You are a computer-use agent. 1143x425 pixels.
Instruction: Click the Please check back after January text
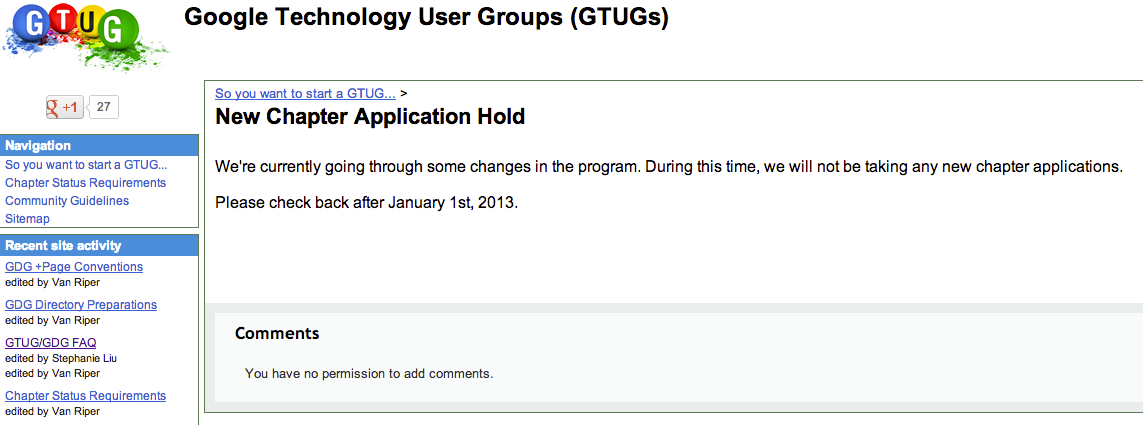pyautogui.click(x=367, y=203)
